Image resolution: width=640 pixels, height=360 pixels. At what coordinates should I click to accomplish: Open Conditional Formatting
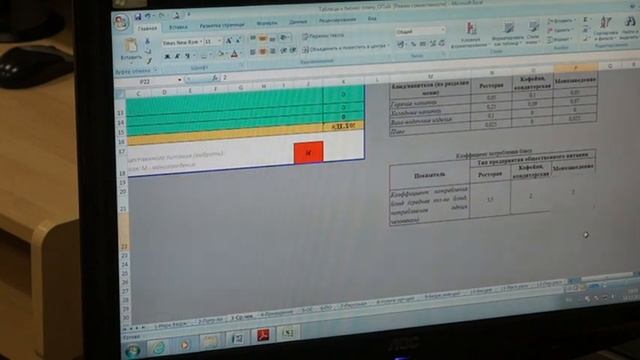(471, 34)
